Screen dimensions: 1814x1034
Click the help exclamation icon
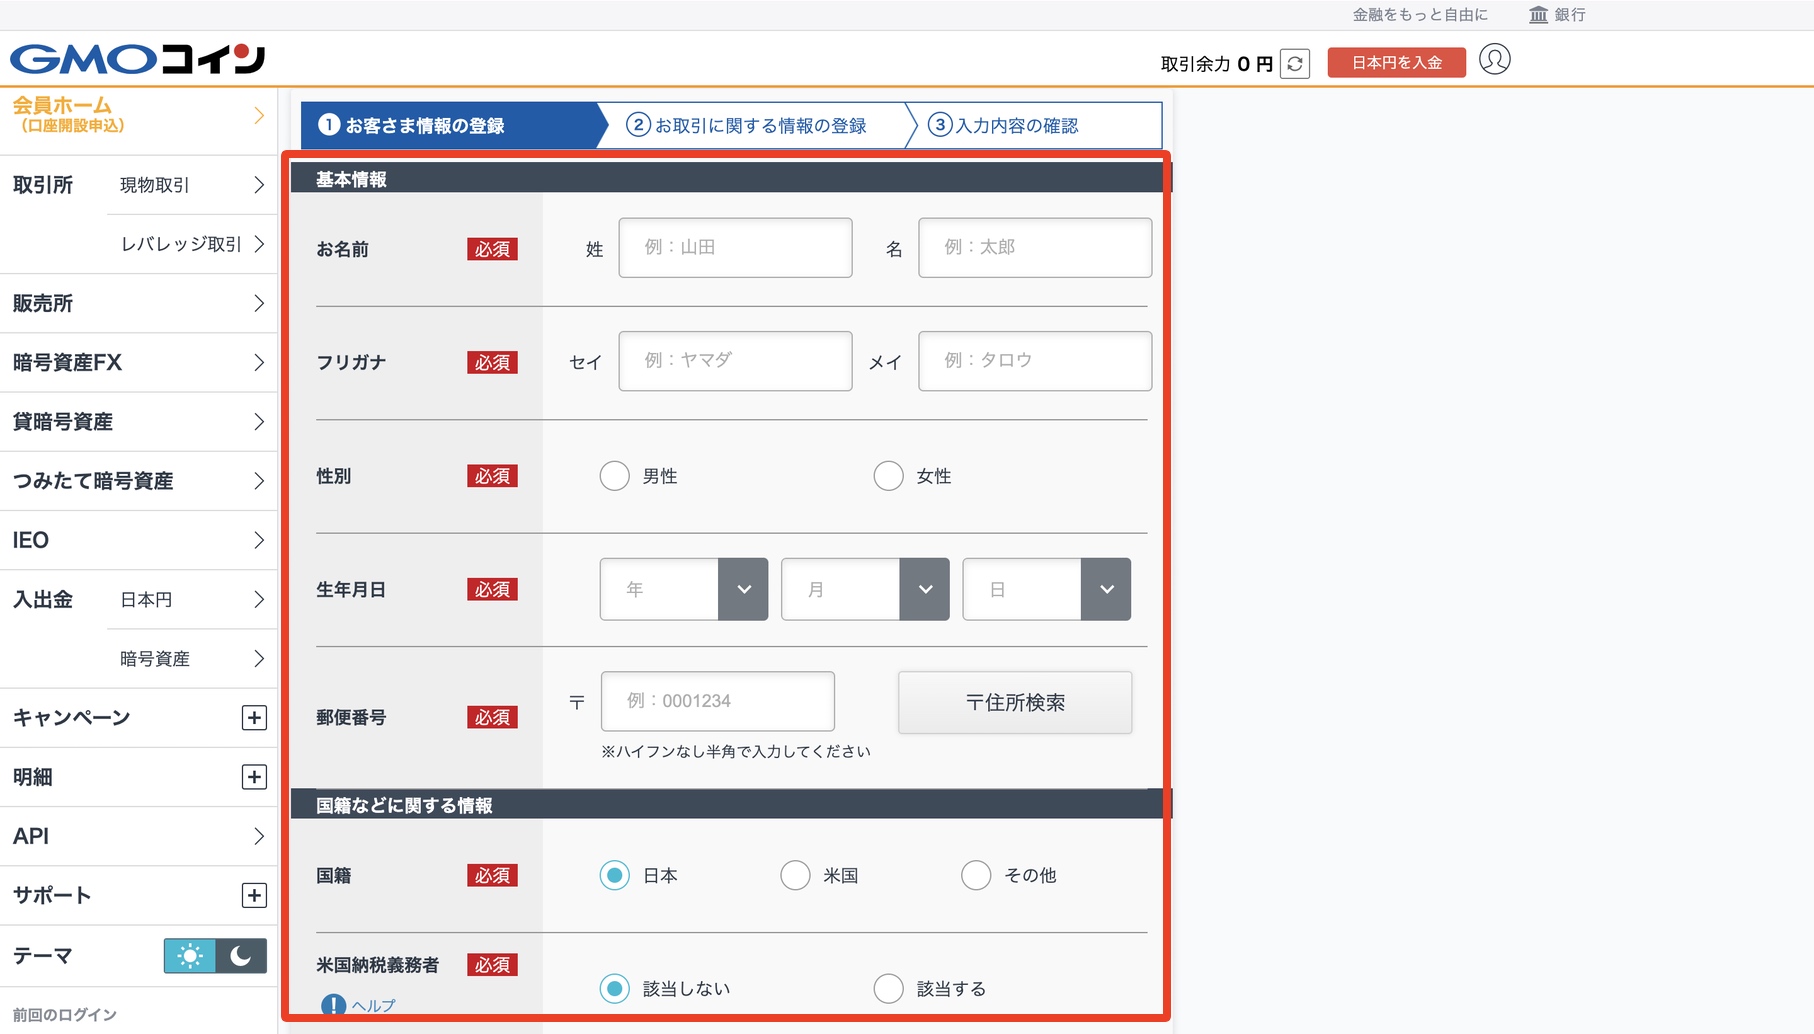(x=333, y=1005)
